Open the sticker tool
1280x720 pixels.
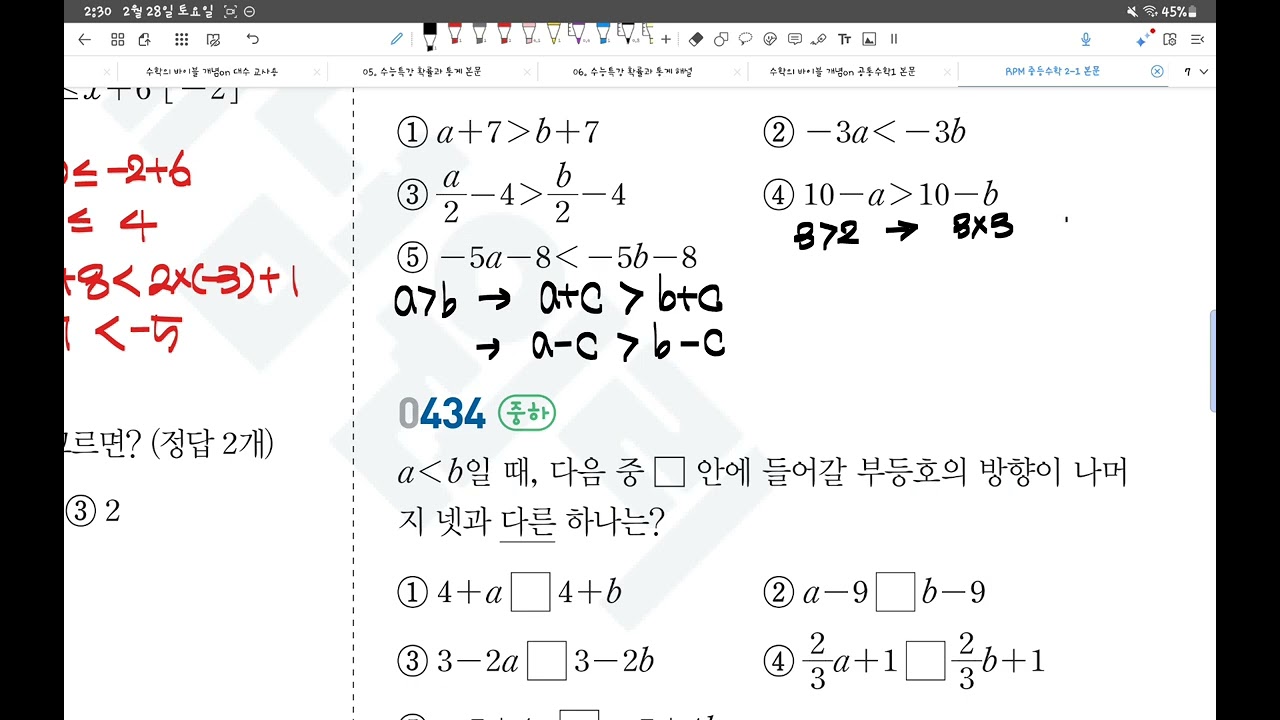[770, 39]
